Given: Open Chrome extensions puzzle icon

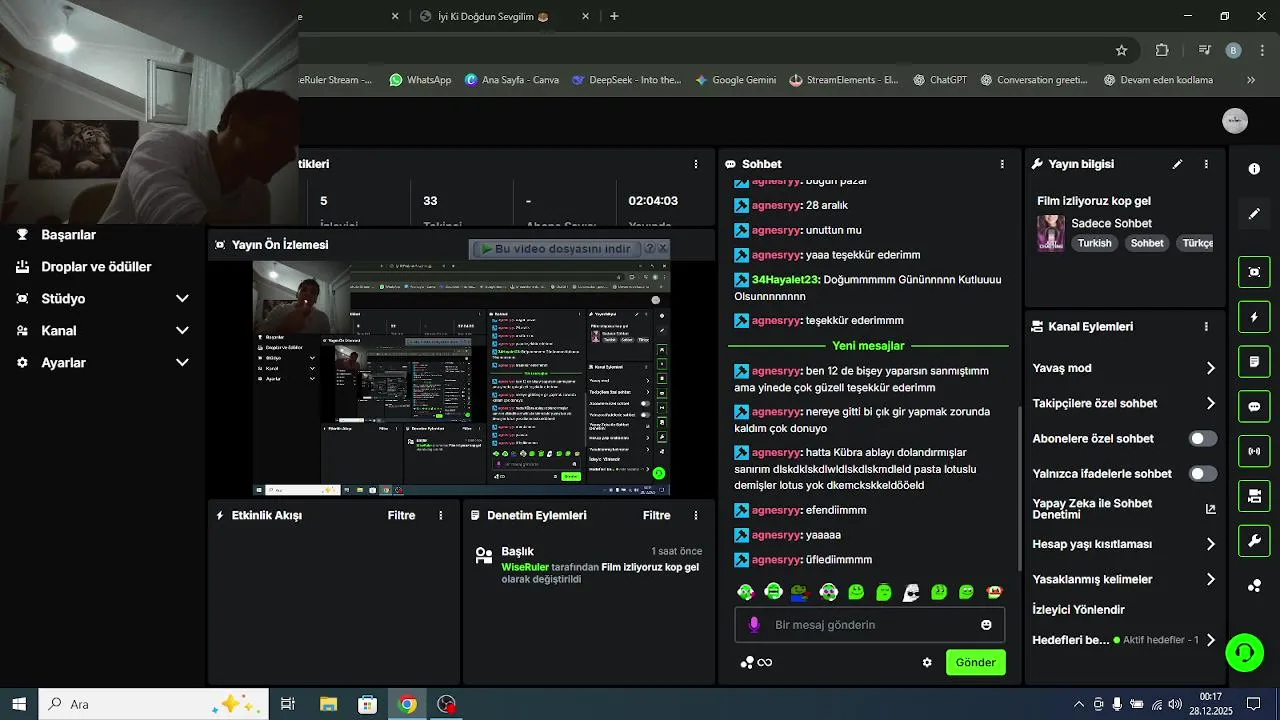Looking at the screenshot, I should (x=1162, y=50).
